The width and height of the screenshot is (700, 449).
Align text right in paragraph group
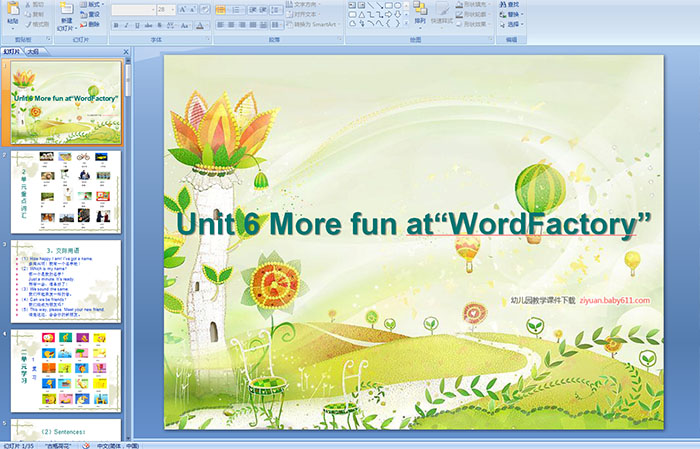click(242, 25)
